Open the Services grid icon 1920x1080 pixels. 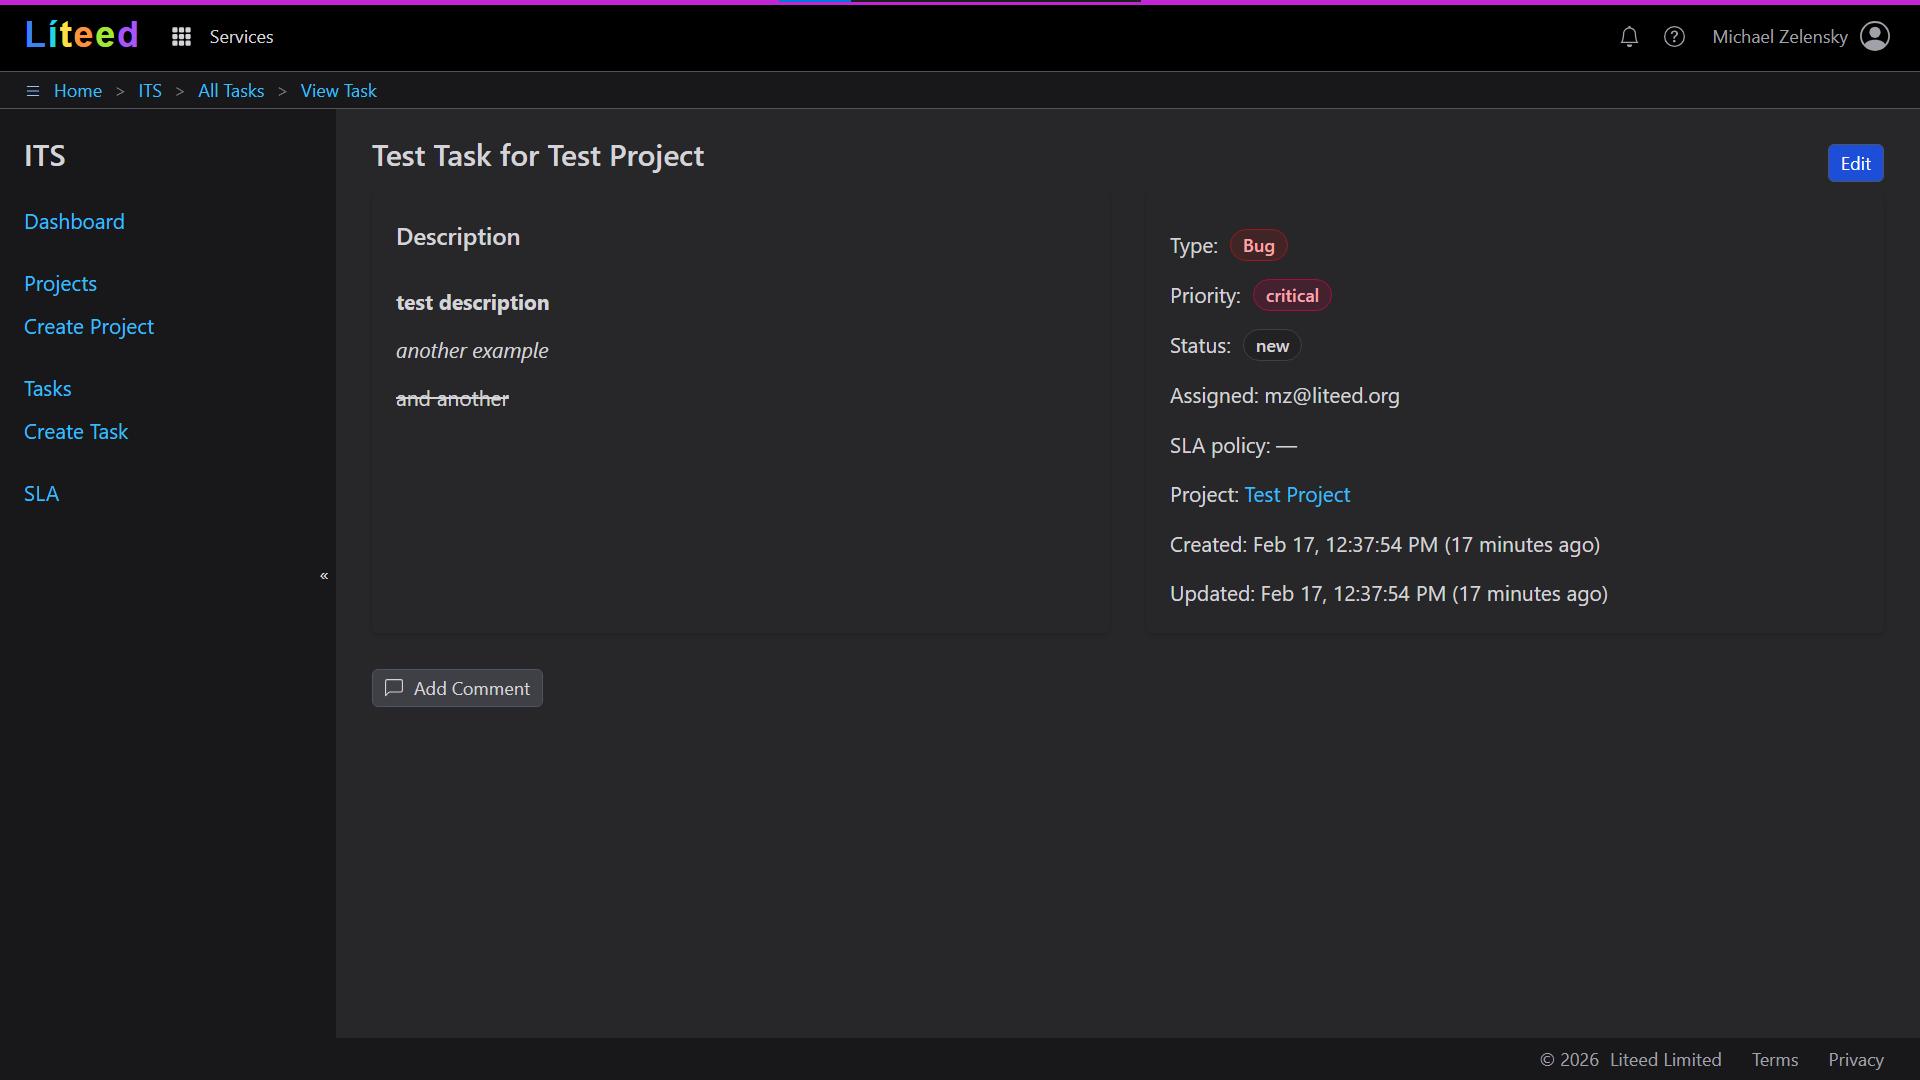click(x=181, y=37)
